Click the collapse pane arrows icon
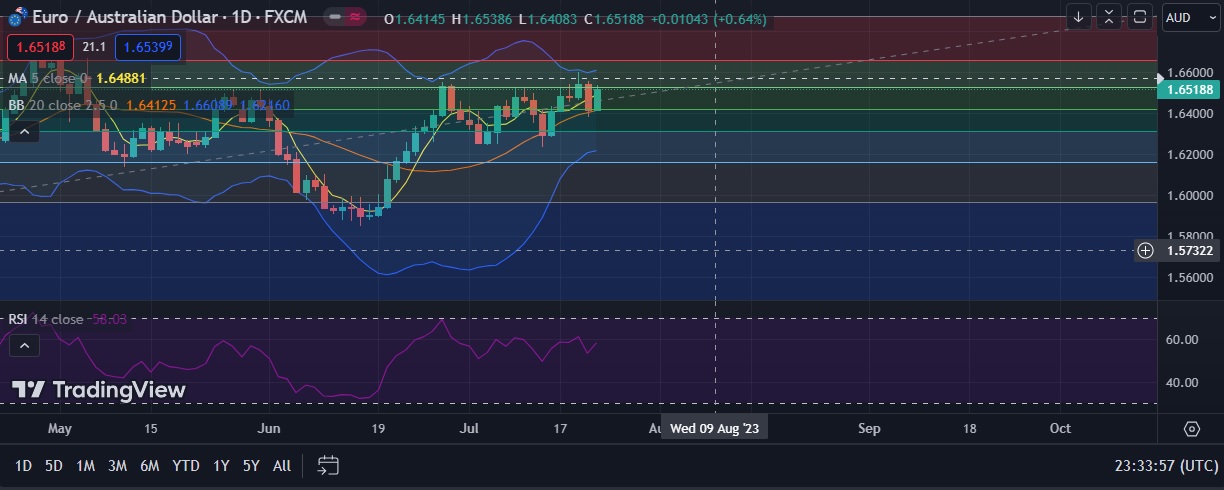This screenshot has height=490, width=1224. pos(1109,17)
